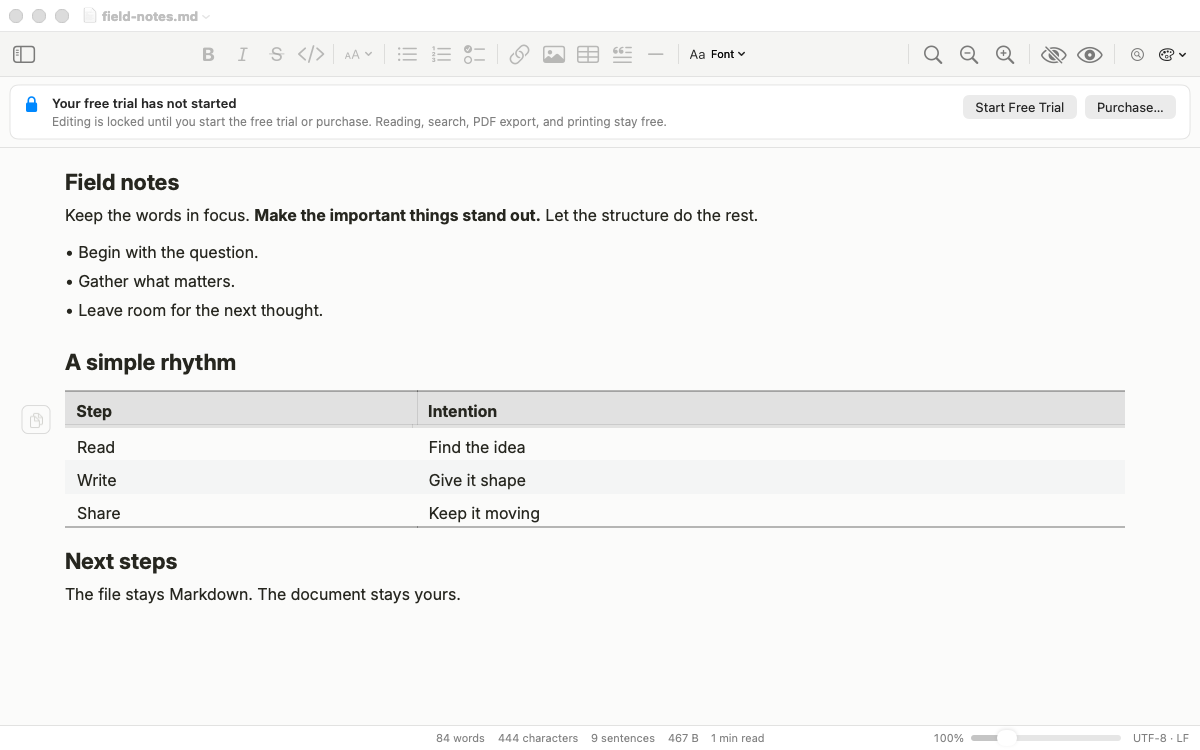Screen dimensions: 1200x750
Task: Show preview using the open eye icon
Action: tap(1090, 54)
